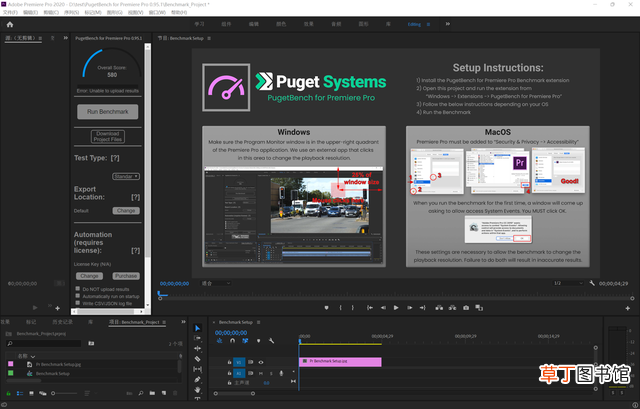This screenshot has height=409, width=640.
Task: Click Download Project Files button
Action: point(108,136)
